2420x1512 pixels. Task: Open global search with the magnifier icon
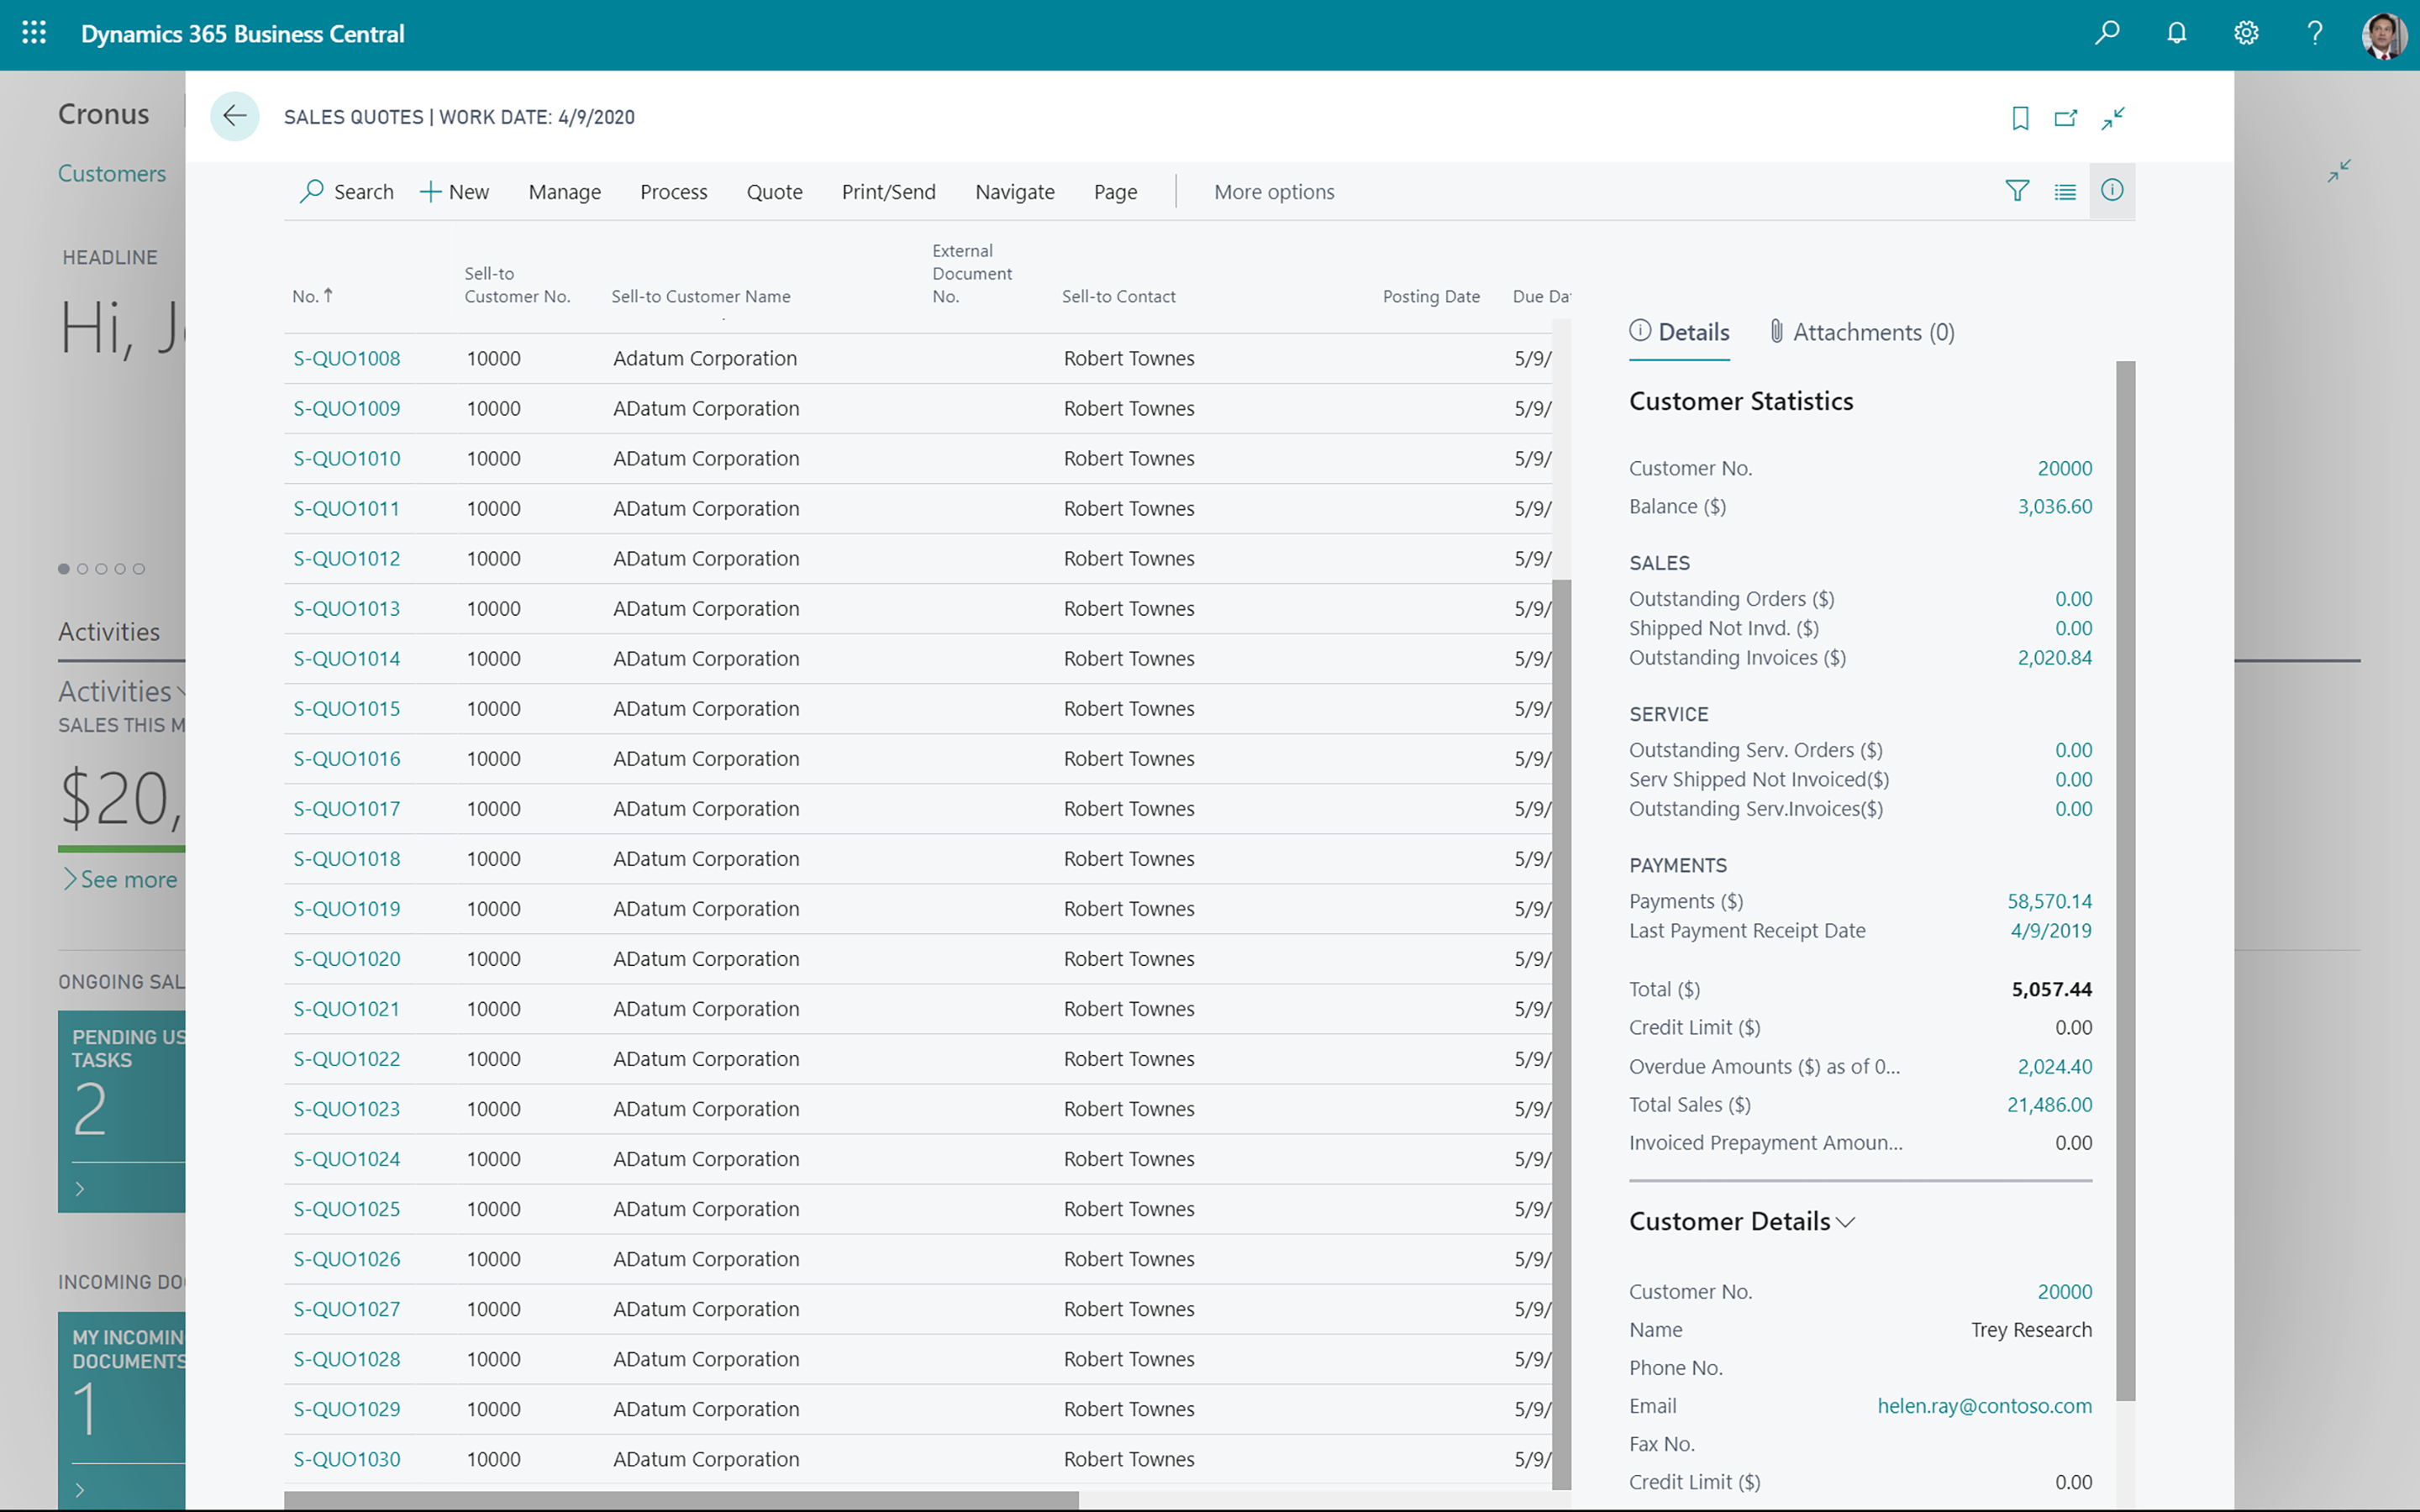[2107, 33]
